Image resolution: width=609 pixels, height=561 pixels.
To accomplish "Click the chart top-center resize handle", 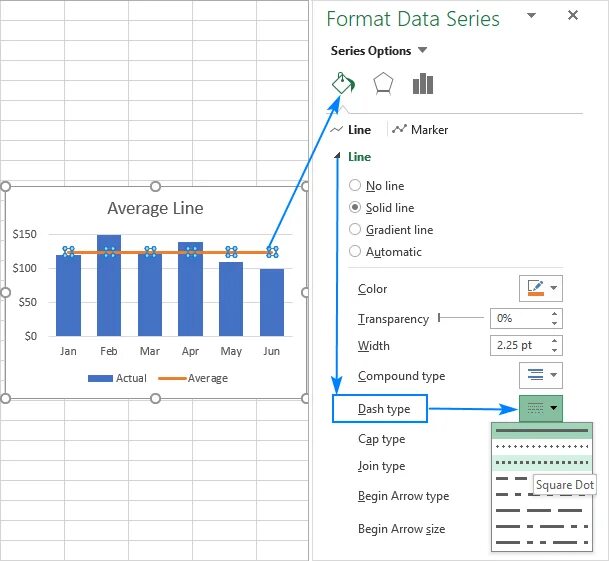I will point(155,186).
